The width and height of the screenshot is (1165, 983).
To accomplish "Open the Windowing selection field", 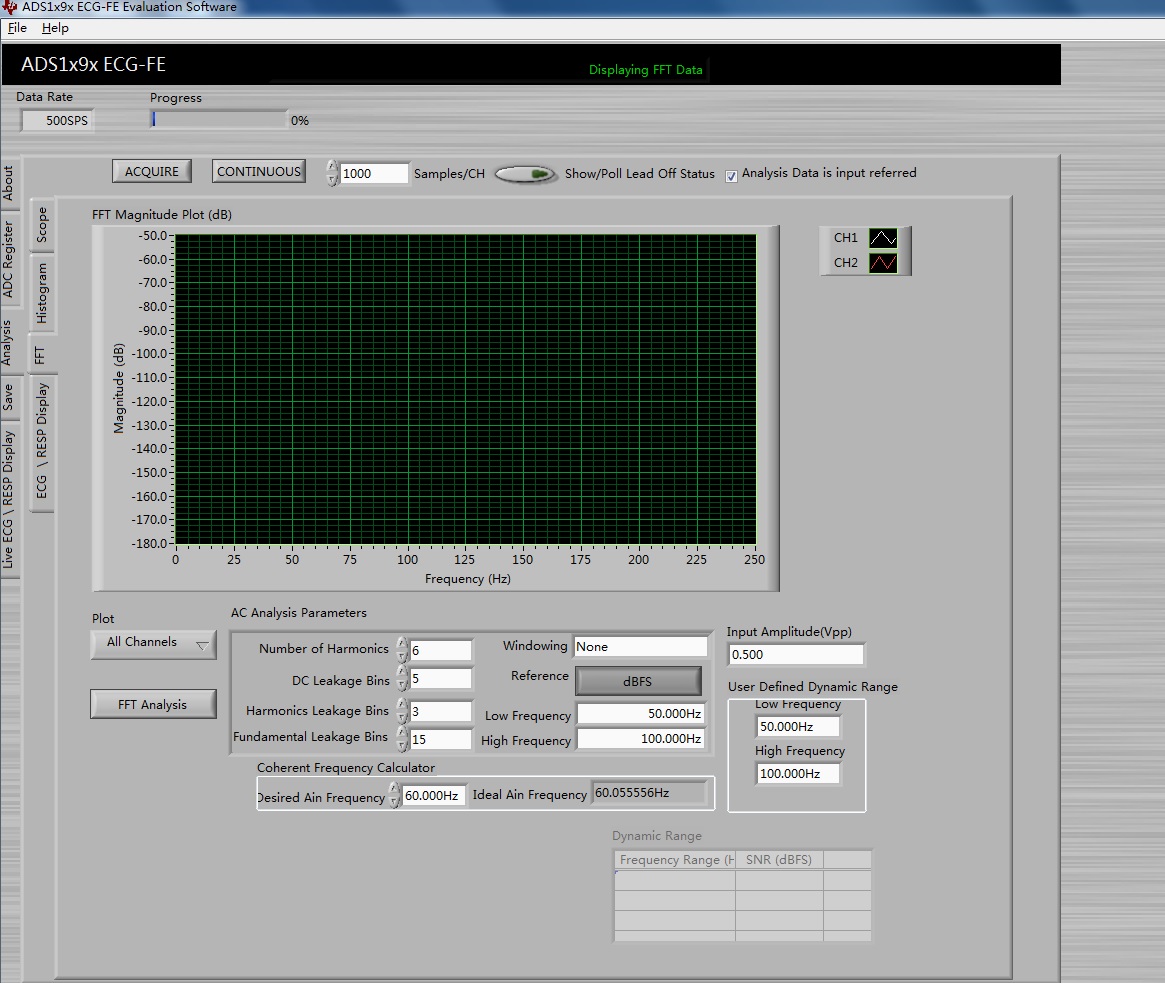I will [640, 647].
